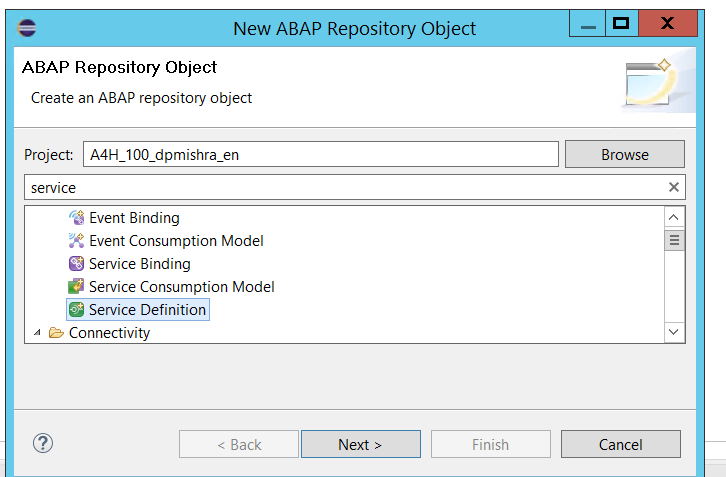This screenshot has height=477, width=726.
Task: Click the object list scrollbar thumb
Action: pos(674,240)
